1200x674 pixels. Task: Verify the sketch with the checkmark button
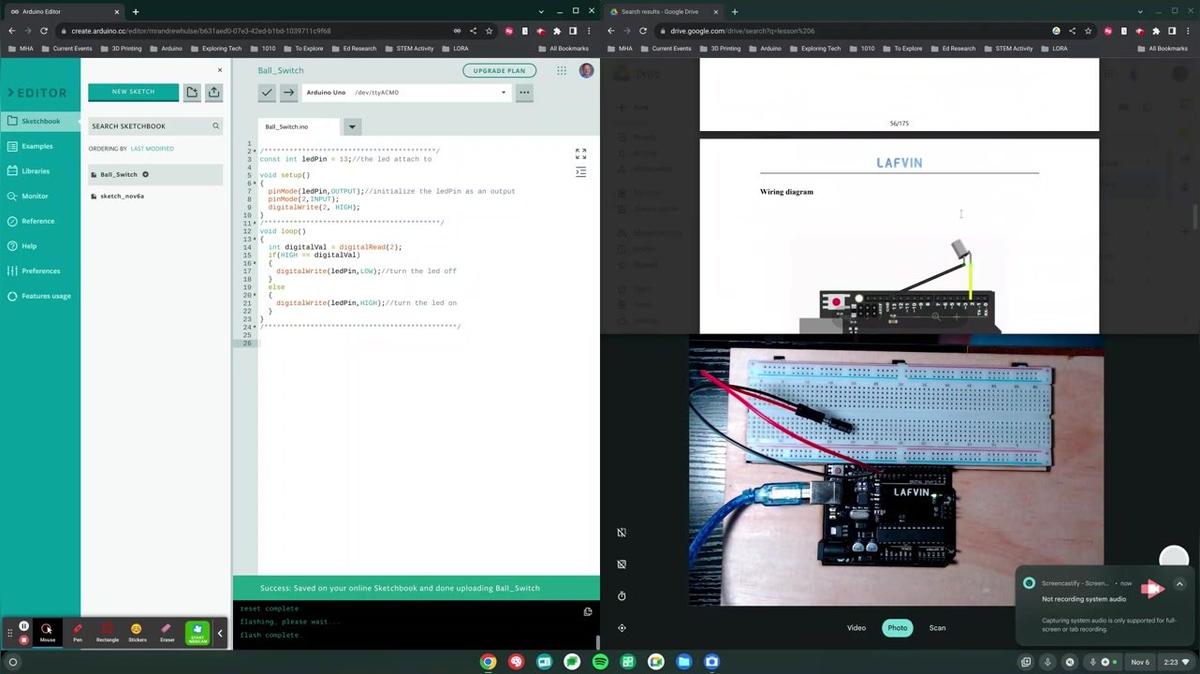tap(267, 92)
